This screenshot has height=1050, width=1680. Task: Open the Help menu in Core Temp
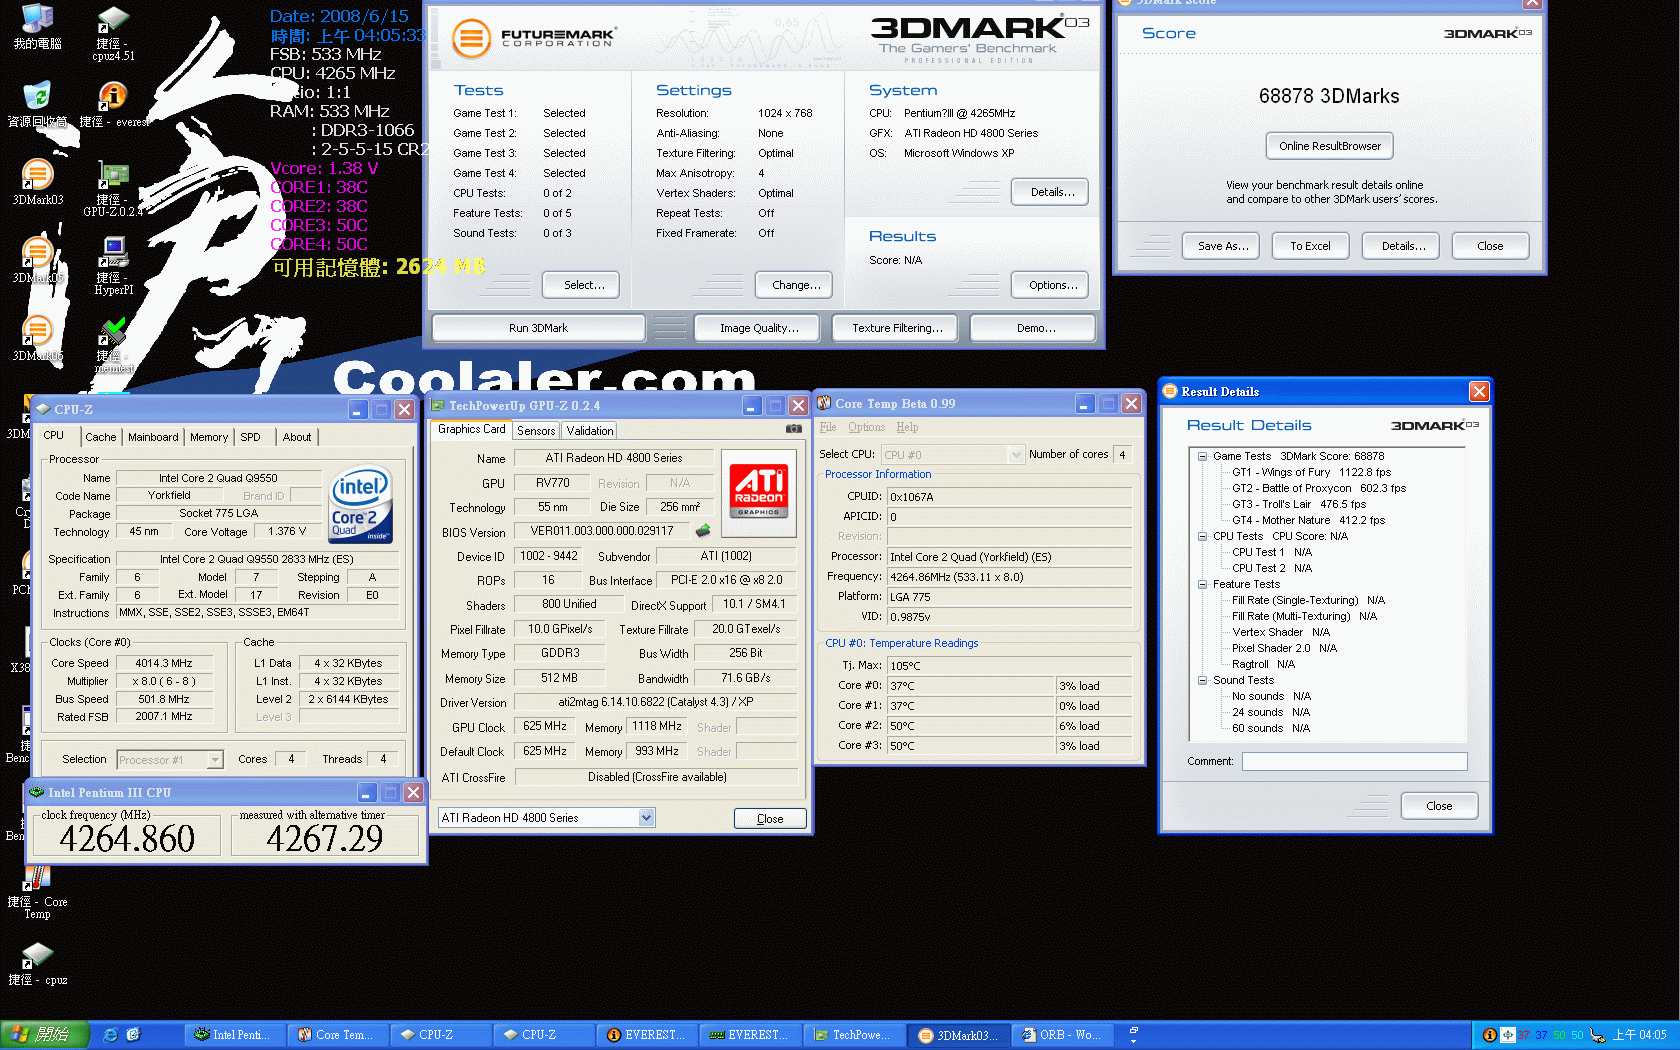click(x=907, y=427)
